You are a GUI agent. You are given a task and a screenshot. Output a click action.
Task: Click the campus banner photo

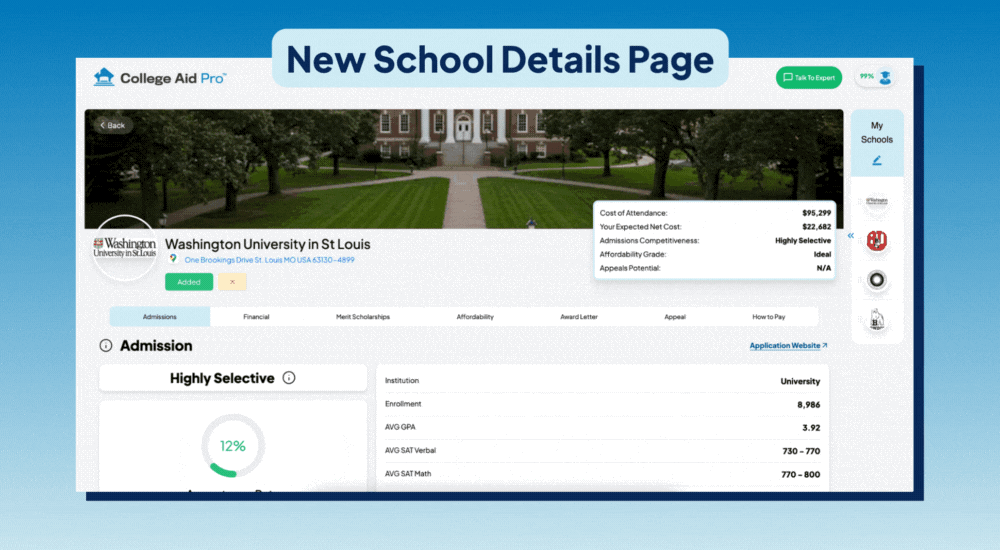(464, 168)
